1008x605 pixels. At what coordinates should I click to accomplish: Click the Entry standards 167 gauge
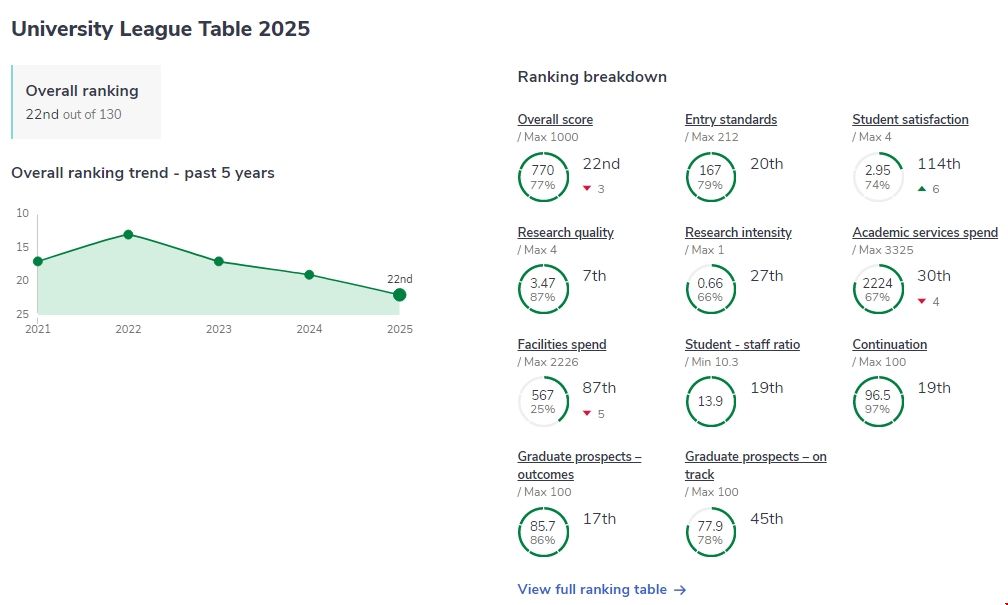(710, 177)
